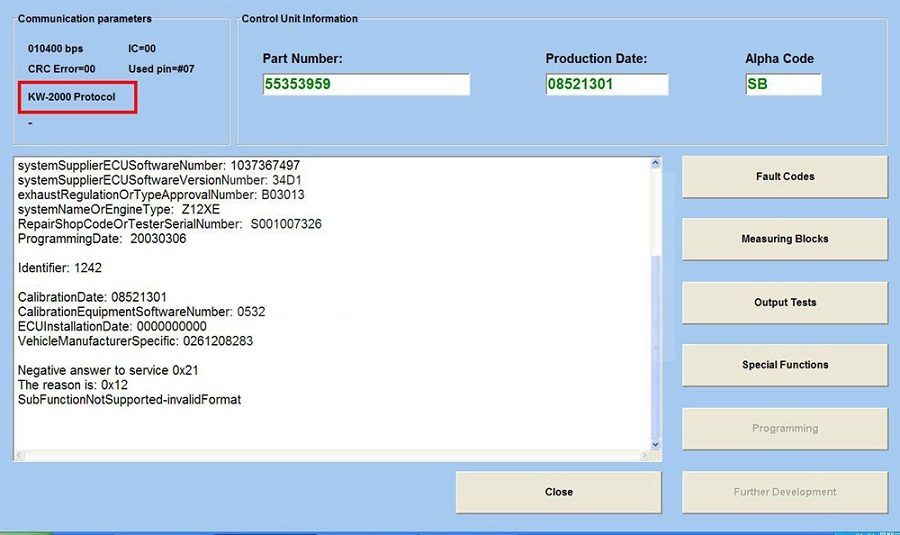
Task: Open the Fault Codes screen
Action: 784,177
